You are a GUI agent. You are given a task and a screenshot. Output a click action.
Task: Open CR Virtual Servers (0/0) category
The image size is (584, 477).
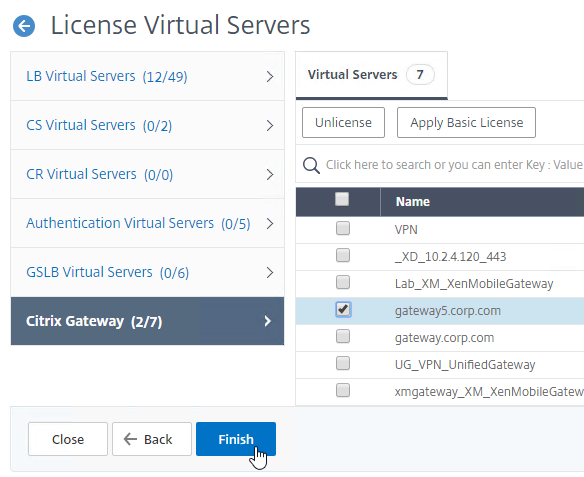pos(147,174)
